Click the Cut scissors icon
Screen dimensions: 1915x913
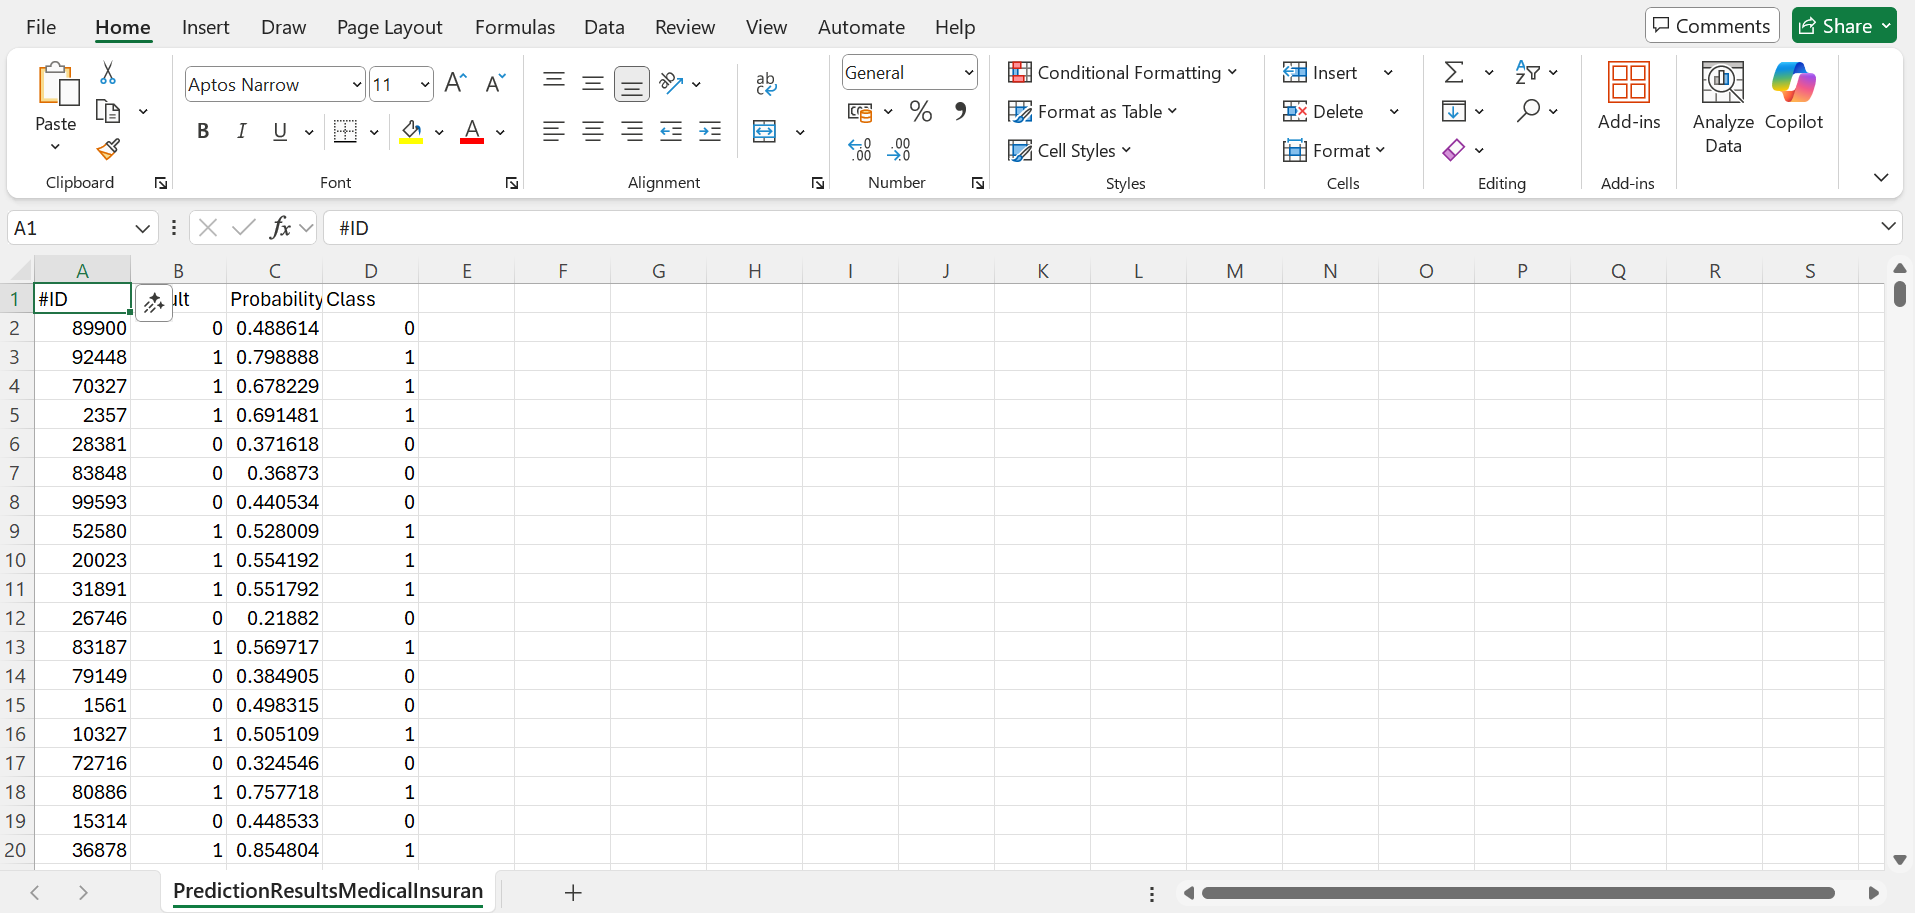(108, 73)
